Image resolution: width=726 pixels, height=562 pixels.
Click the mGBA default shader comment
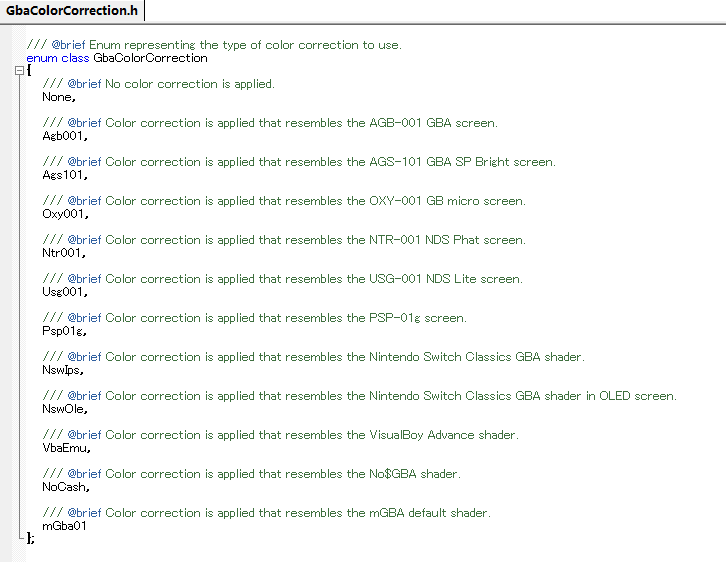pos(266,513)
